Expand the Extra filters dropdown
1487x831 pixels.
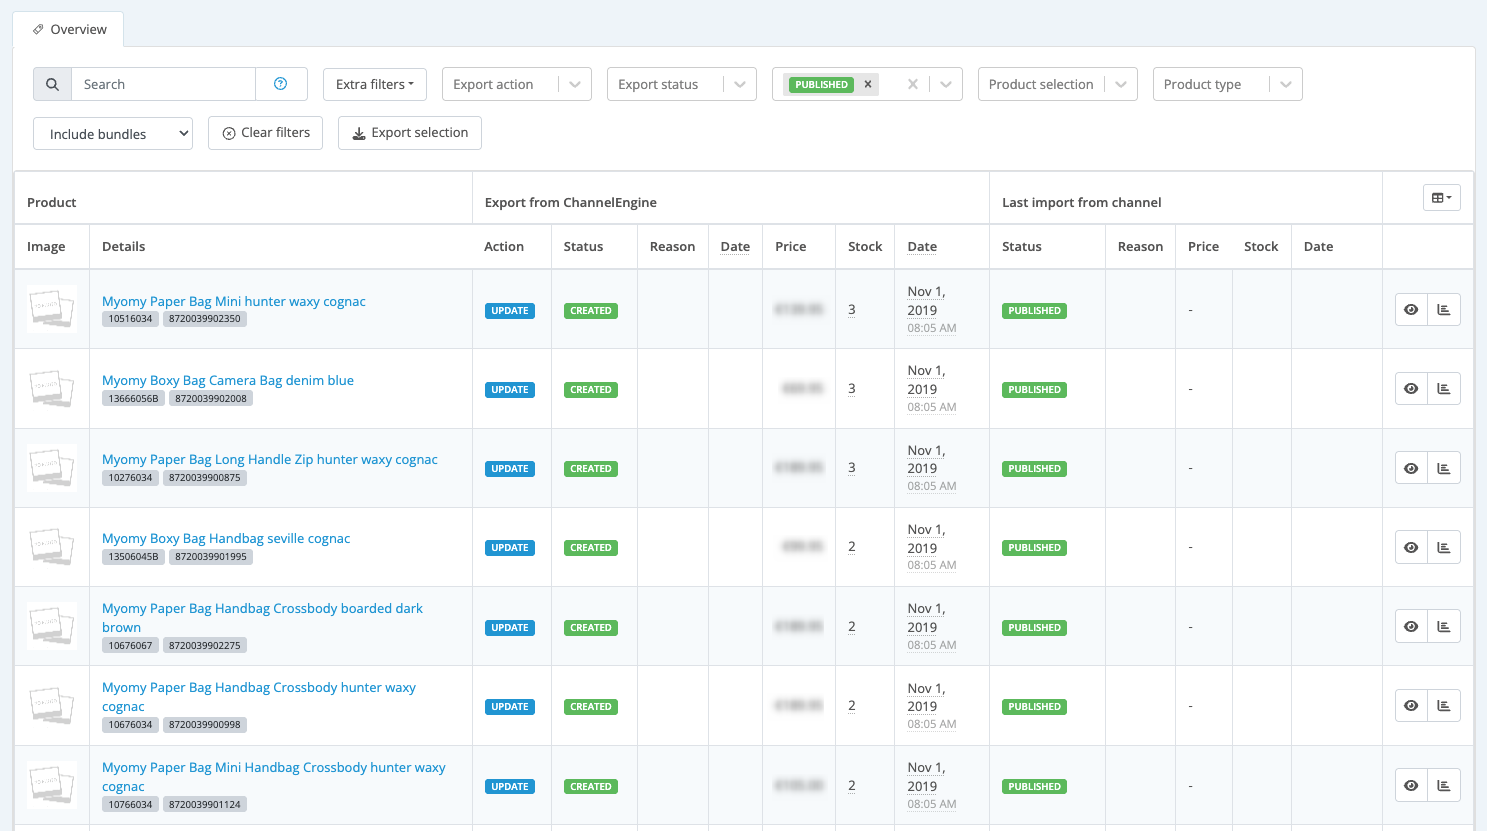tap(375, 84)
